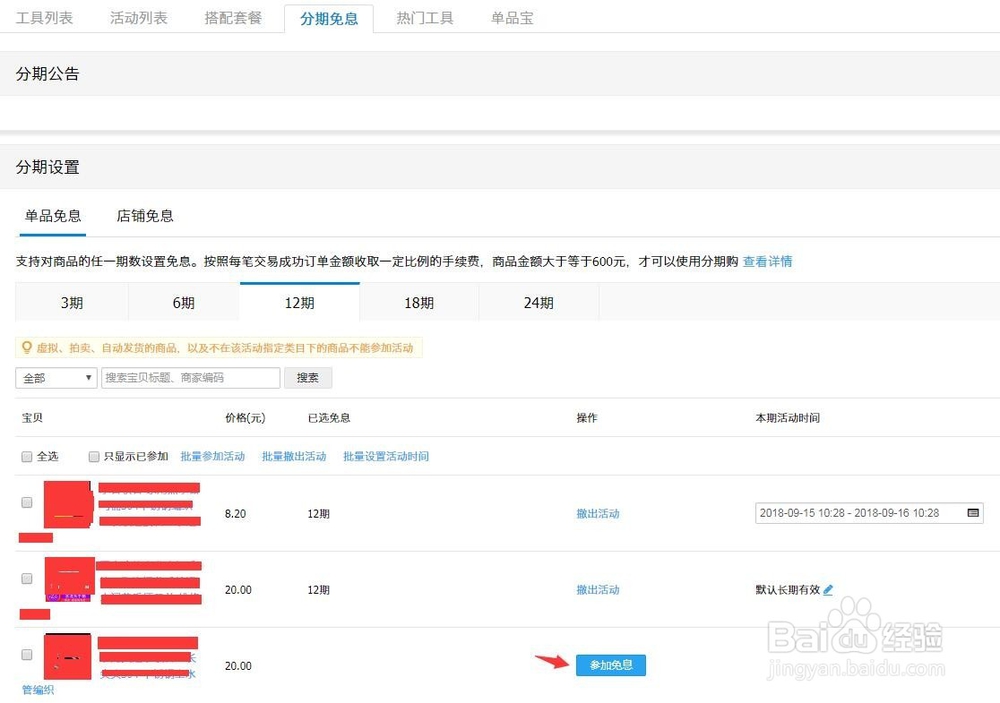This screenshot has height=703, width=1000.
Task: Open the 全部 filter dropdown
Action: 55,377
